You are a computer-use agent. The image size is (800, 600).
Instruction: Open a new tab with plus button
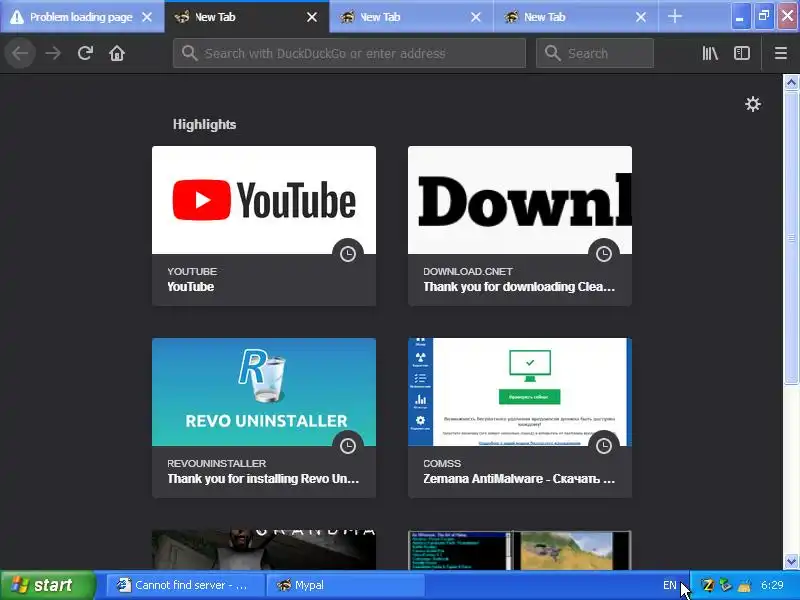click(x=674, y=17)
